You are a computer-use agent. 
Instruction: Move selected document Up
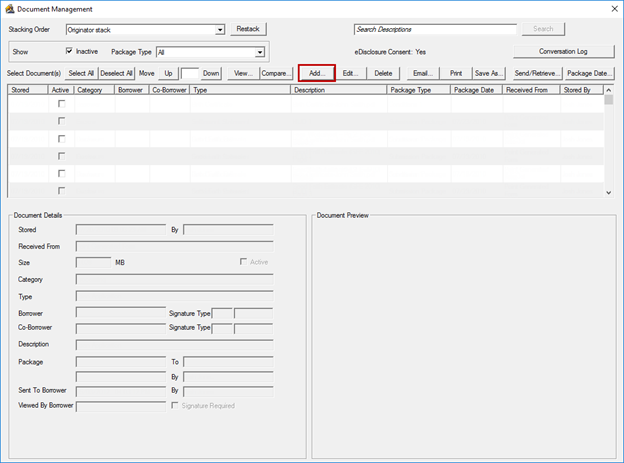[169, 73]
